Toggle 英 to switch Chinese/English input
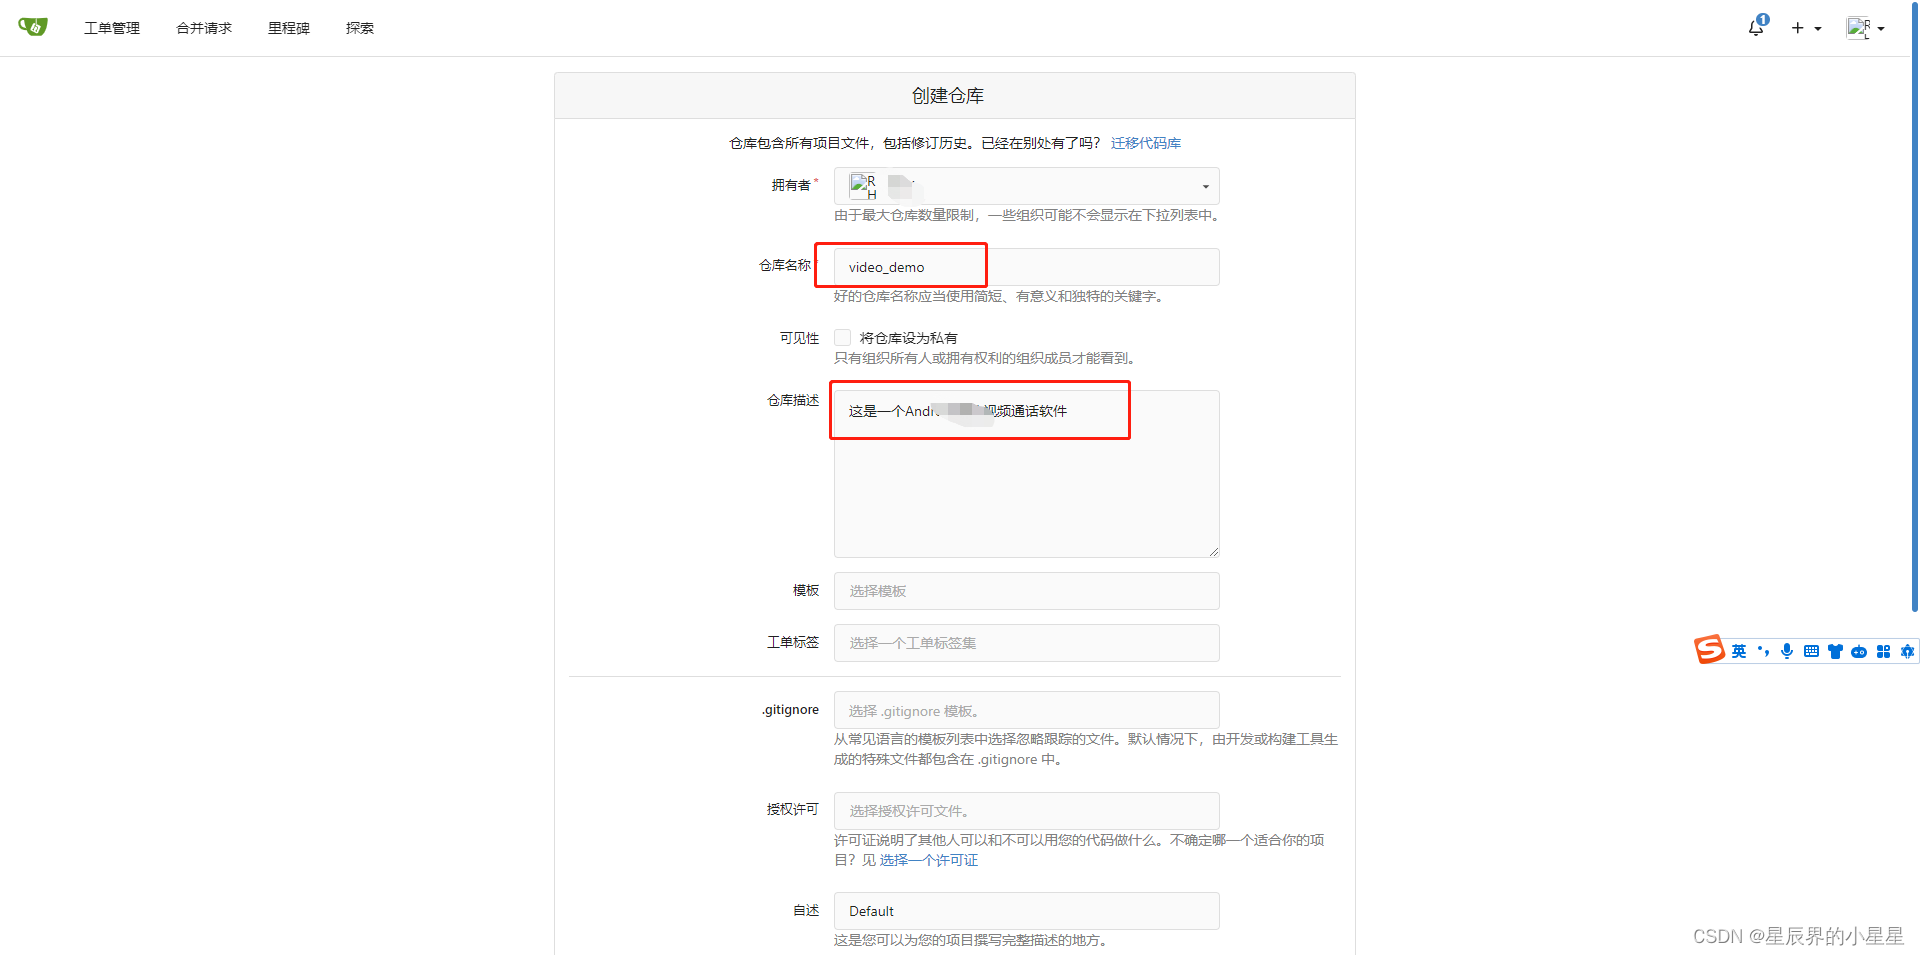 coord(1739,651)
